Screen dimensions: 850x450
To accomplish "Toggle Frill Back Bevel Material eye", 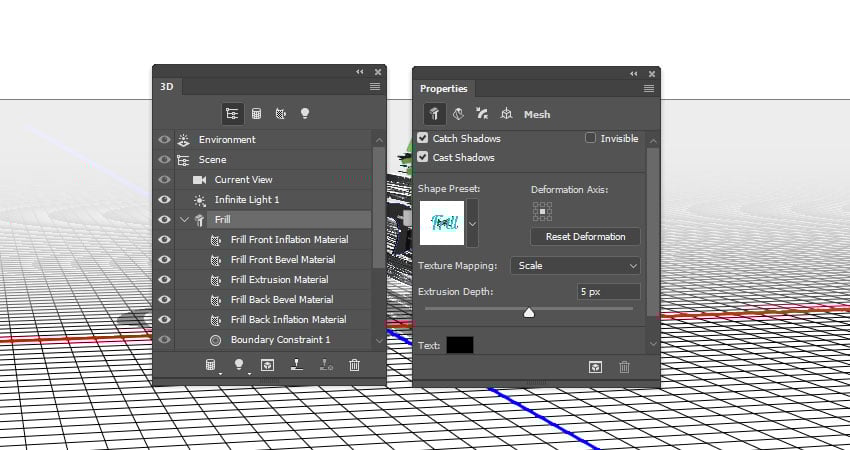I will coord(164,300).
